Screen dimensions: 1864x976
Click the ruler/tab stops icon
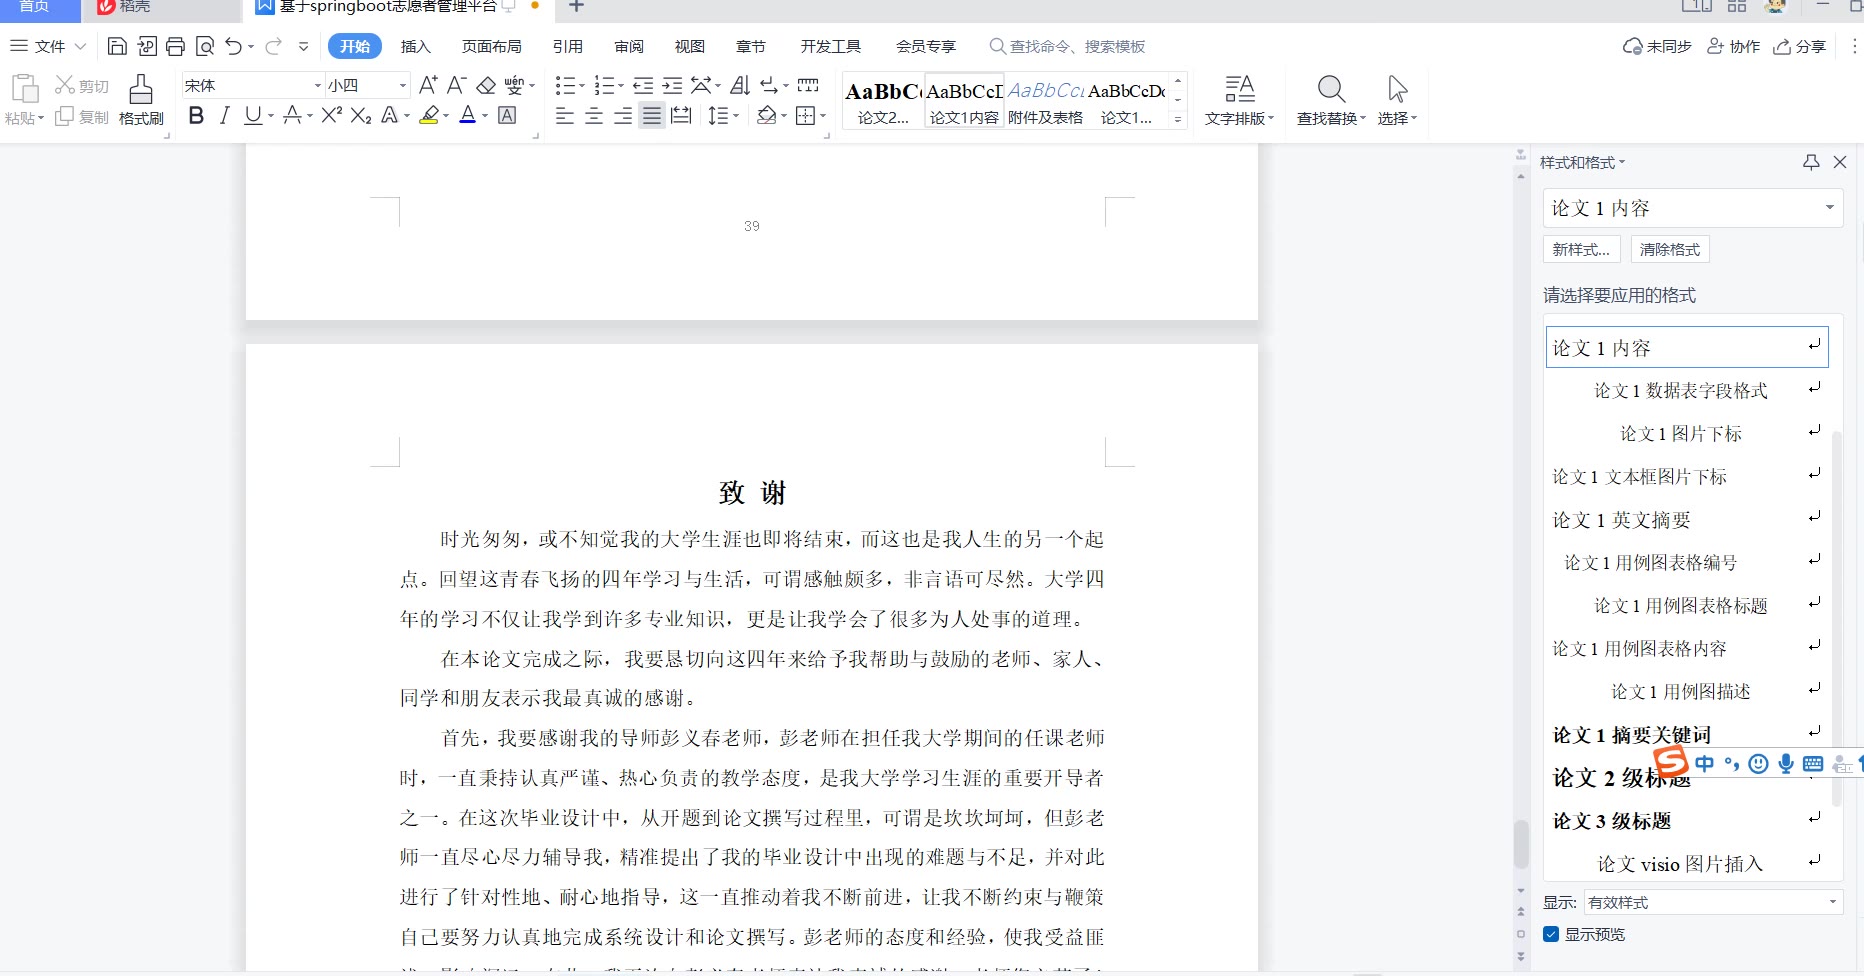pyautogui.click(x=808, y=85)
